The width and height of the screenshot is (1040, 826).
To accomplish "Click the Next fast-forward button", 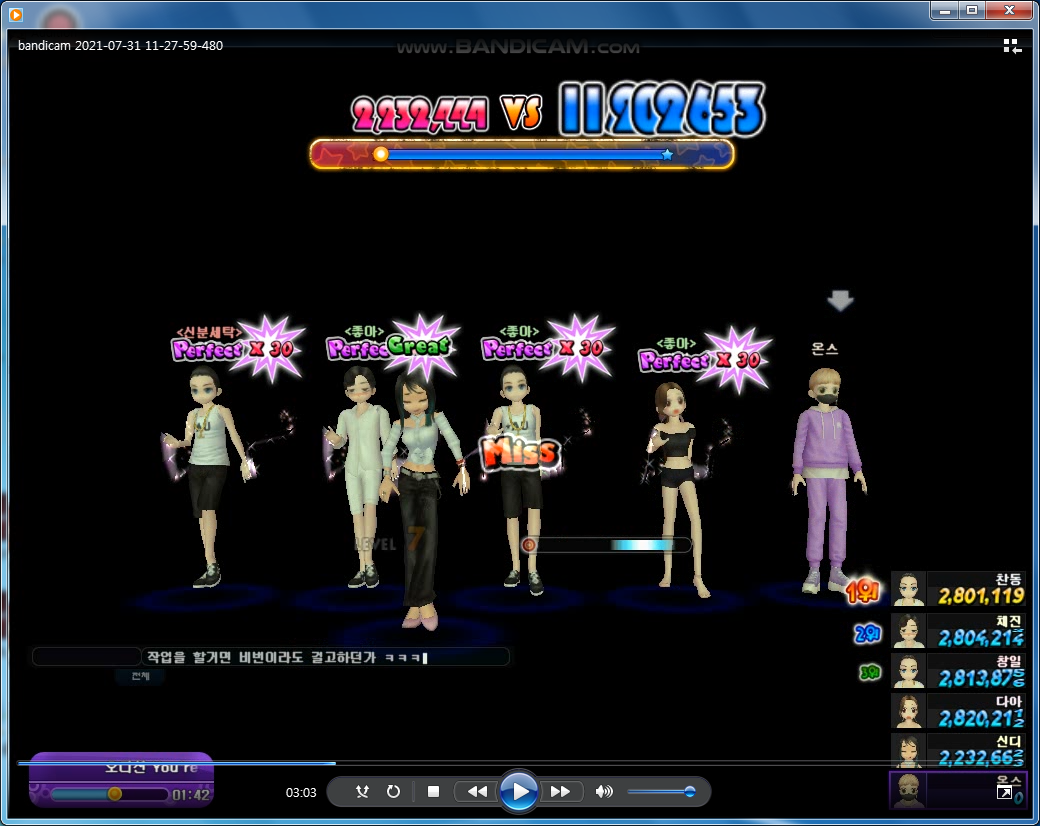I will click(560, 791).
